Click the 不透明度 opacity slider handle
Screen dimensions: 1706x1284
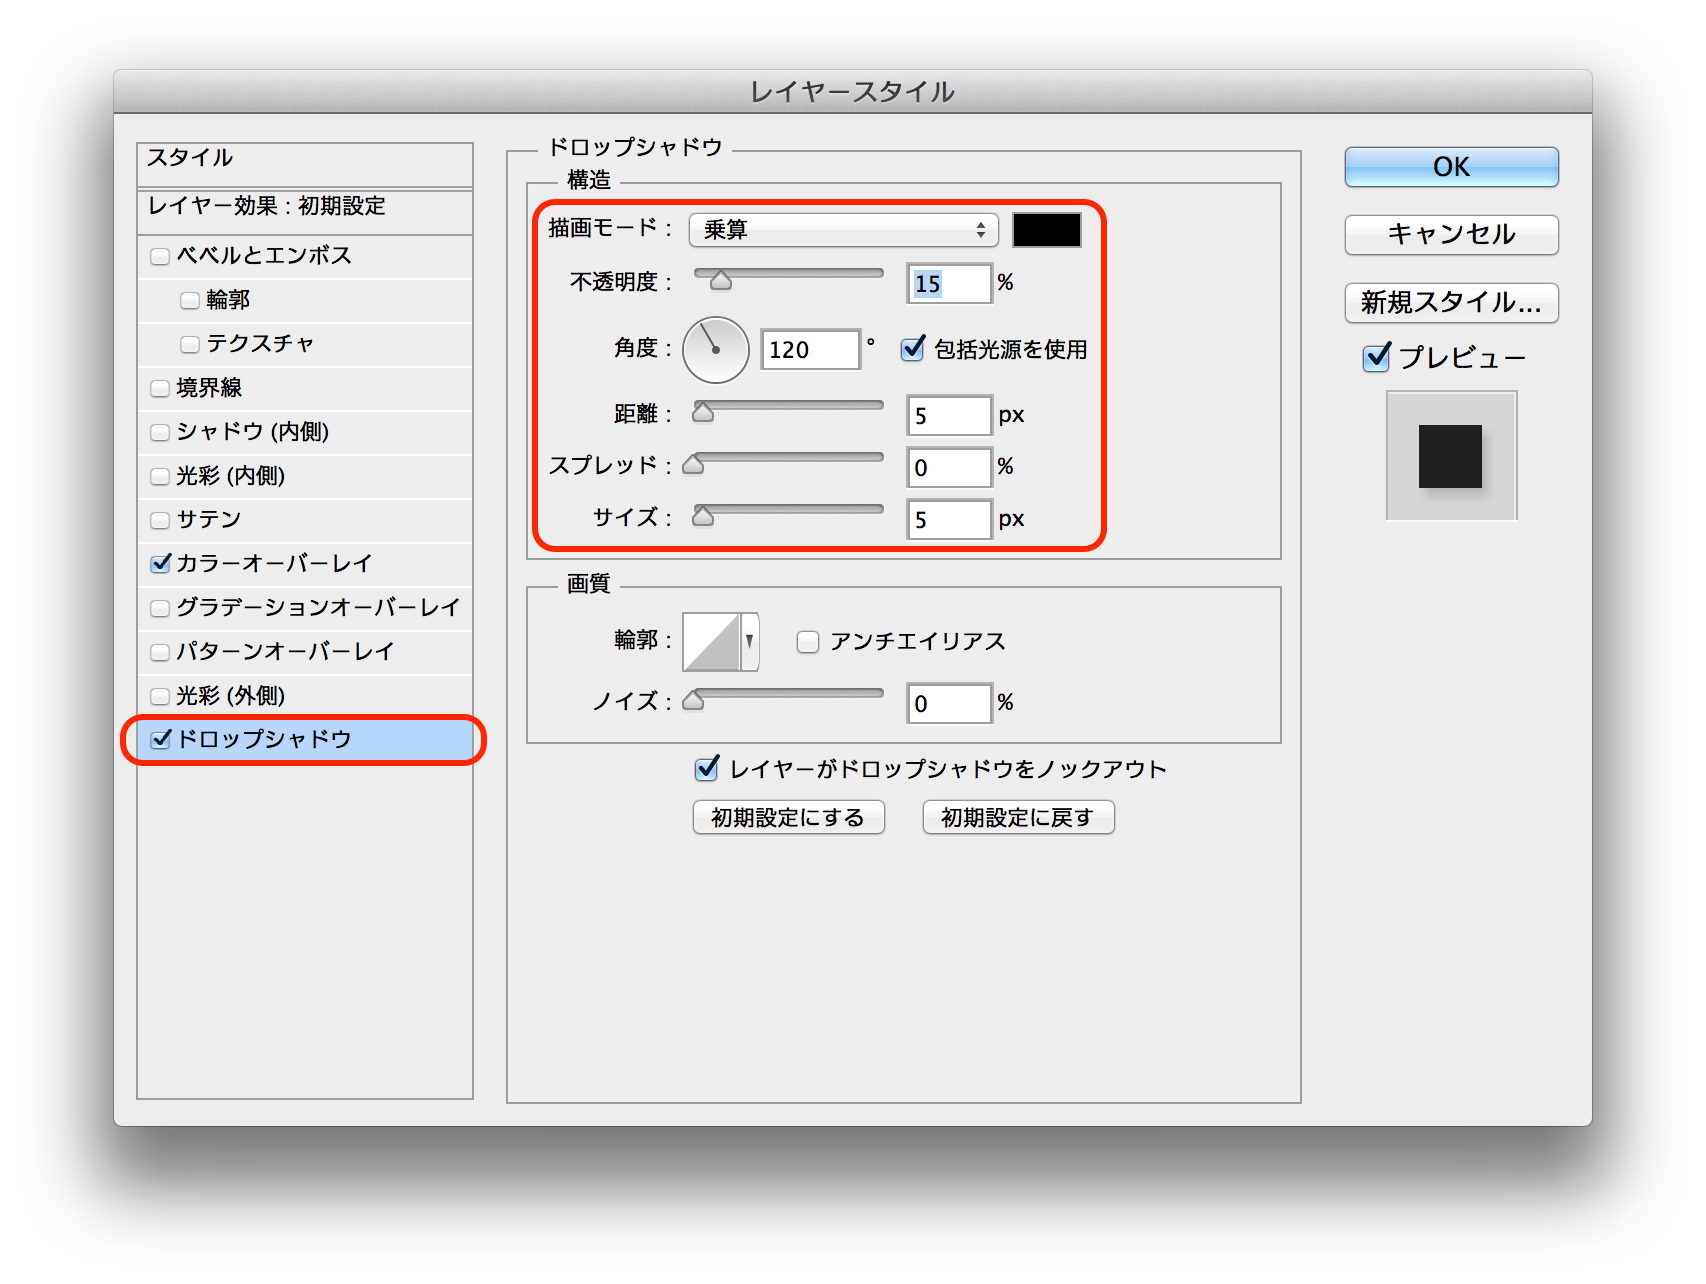pos(720,281)
